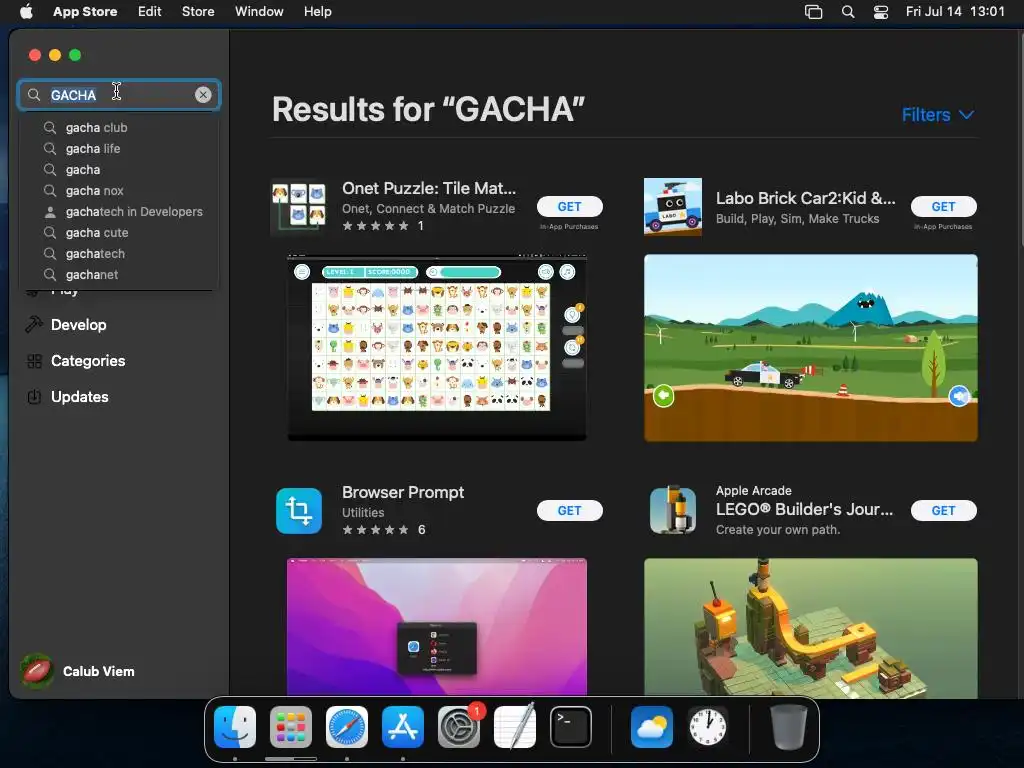Open the App Store menu
This screenshot has width=1024, height=768.
coord(85,11)
